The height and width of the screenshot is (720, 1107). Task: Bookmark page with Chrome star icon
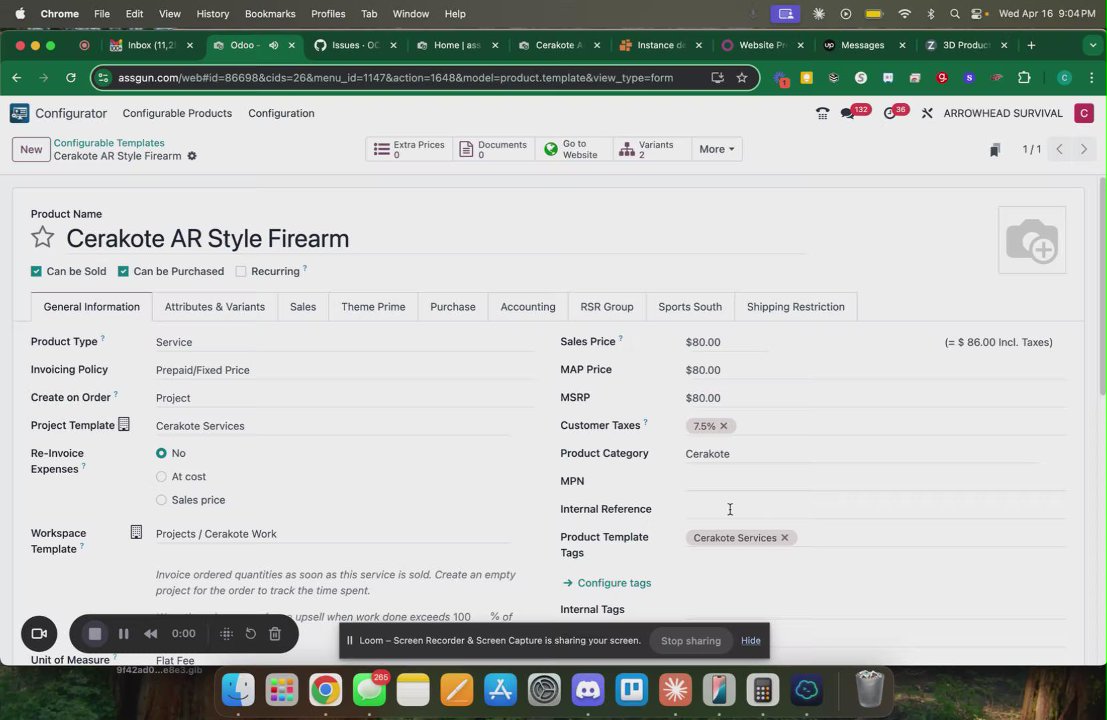(x=741, y=78)
